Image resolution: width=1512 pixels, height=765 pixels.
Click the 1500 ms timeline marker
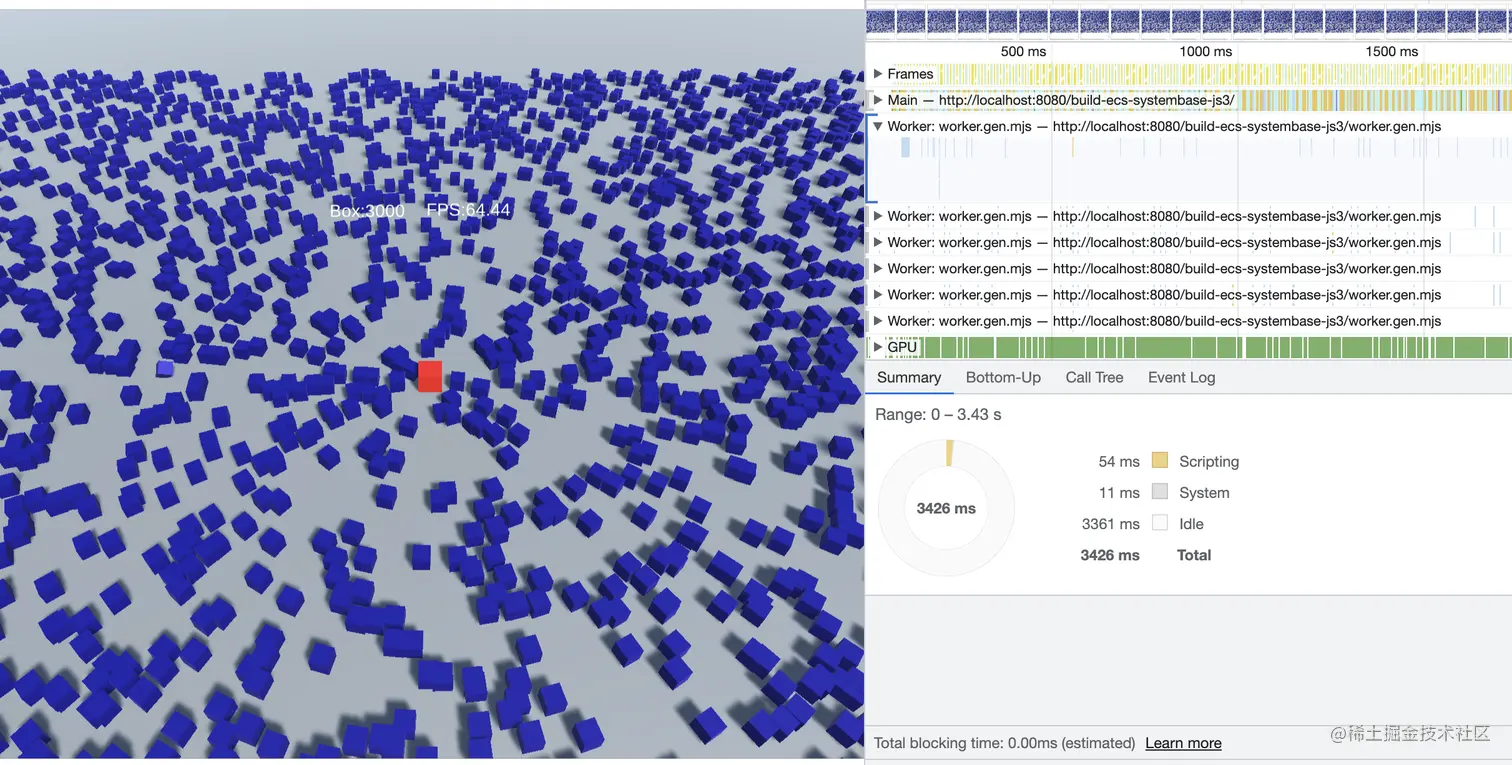(1392, 51)
